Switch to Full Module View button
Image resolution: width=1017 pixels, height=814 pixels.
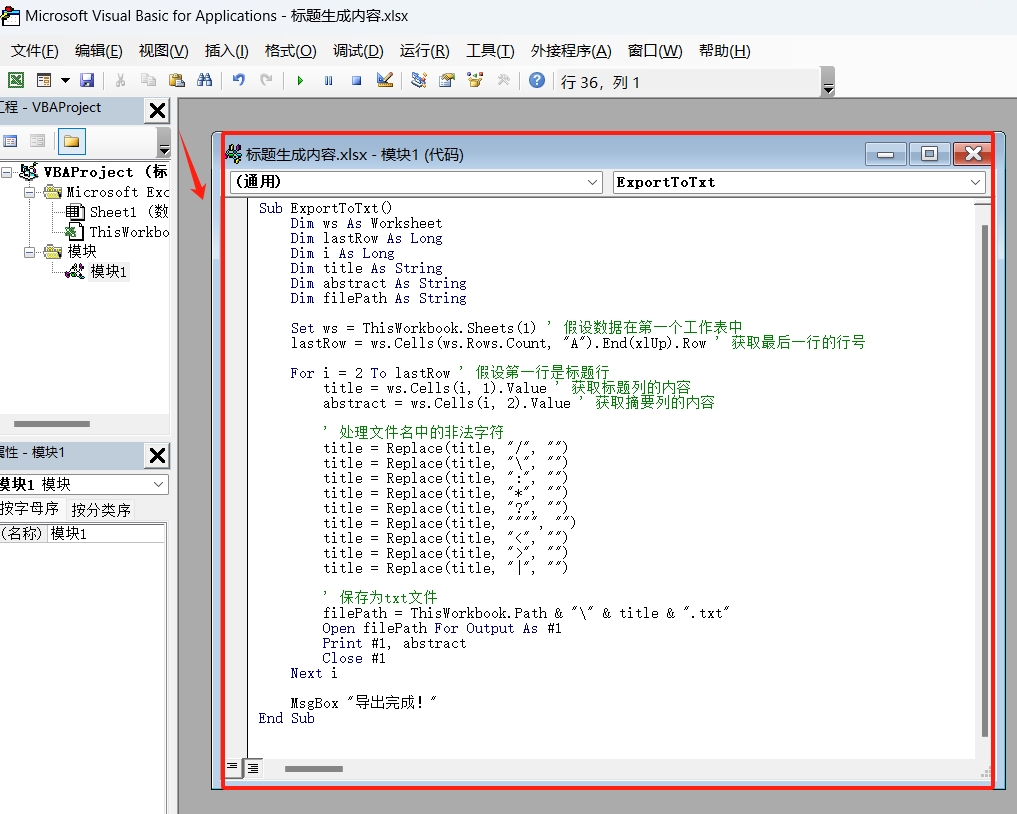(253, 768)
